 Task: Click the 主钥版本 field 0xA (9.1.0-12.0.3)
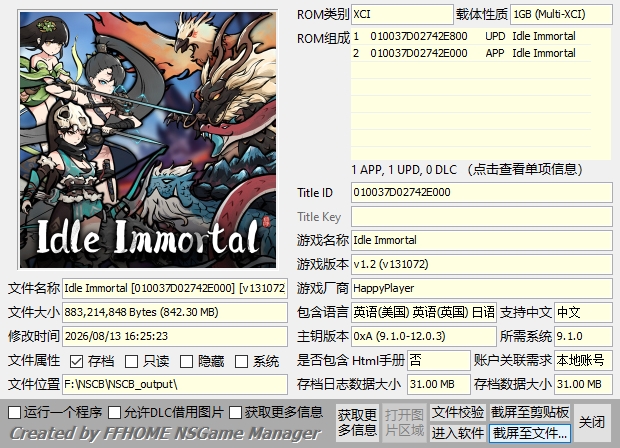point(423,336)
